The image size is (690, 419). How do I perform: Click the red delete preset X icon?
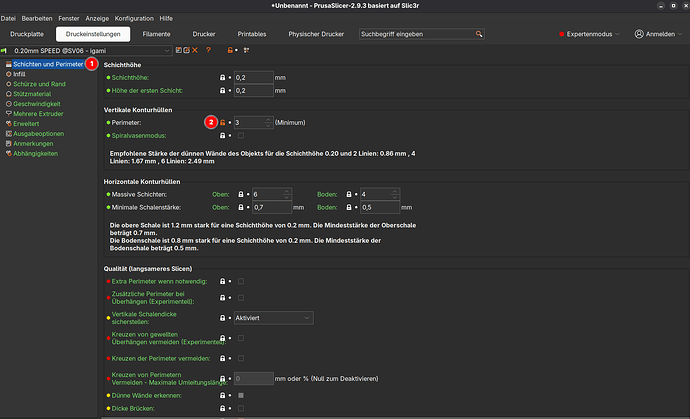(196, 50)
